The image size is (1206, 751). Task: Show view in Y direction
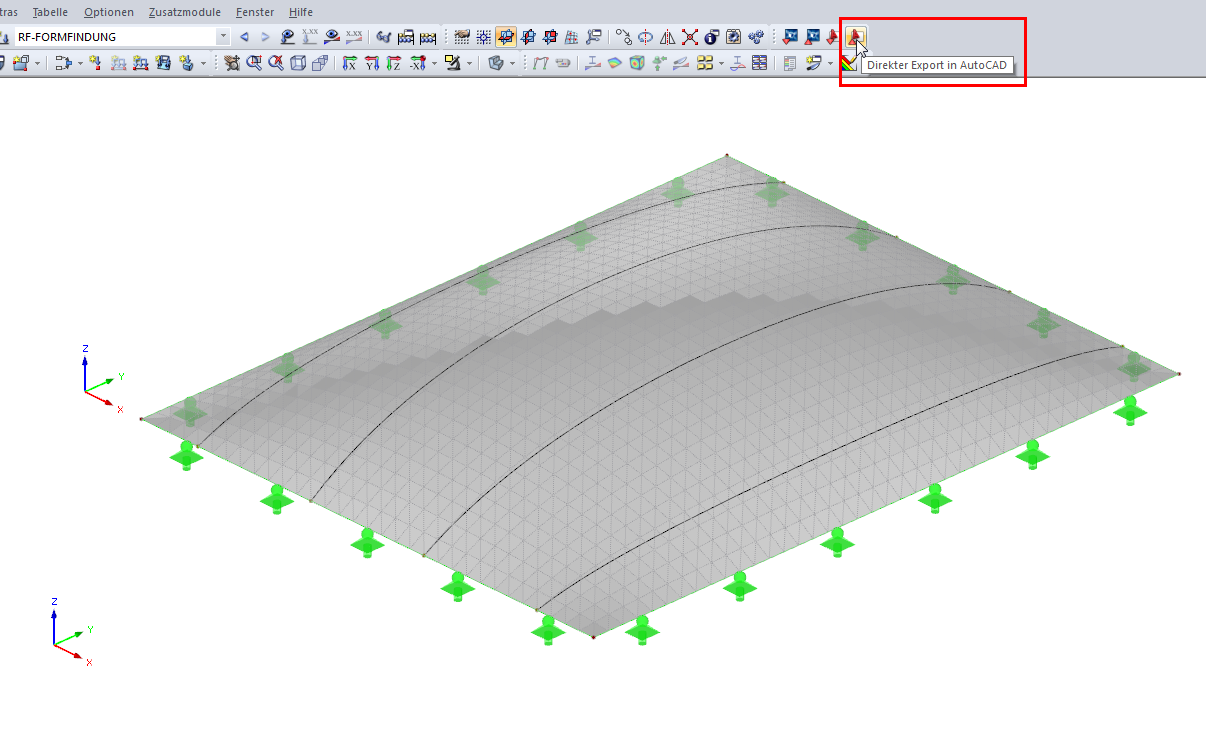click(x=372, y=63)
